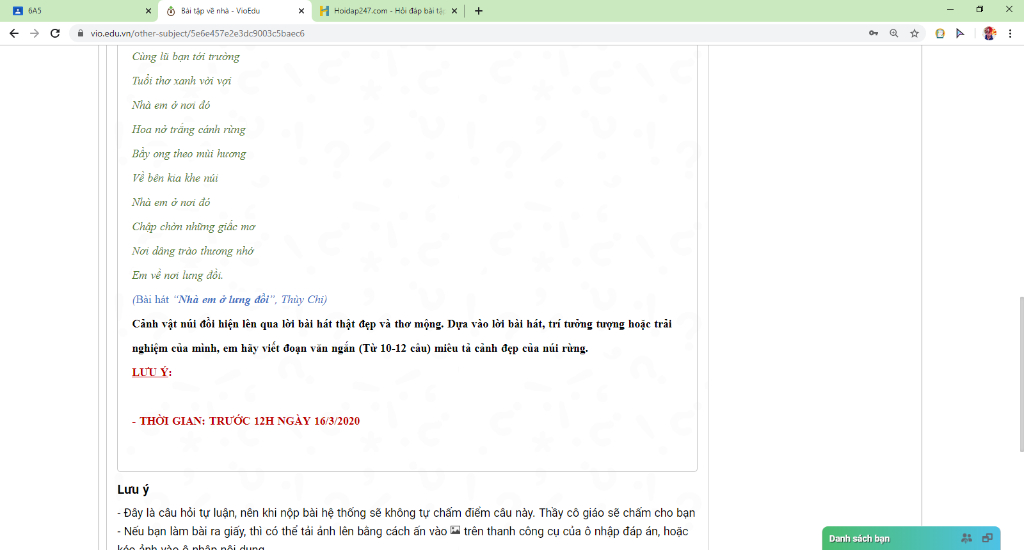The width and height of the screenshot is (1024, 550).
Task: Click the pop-out window icon in Danh sách bạn bar
Action: 987,538
